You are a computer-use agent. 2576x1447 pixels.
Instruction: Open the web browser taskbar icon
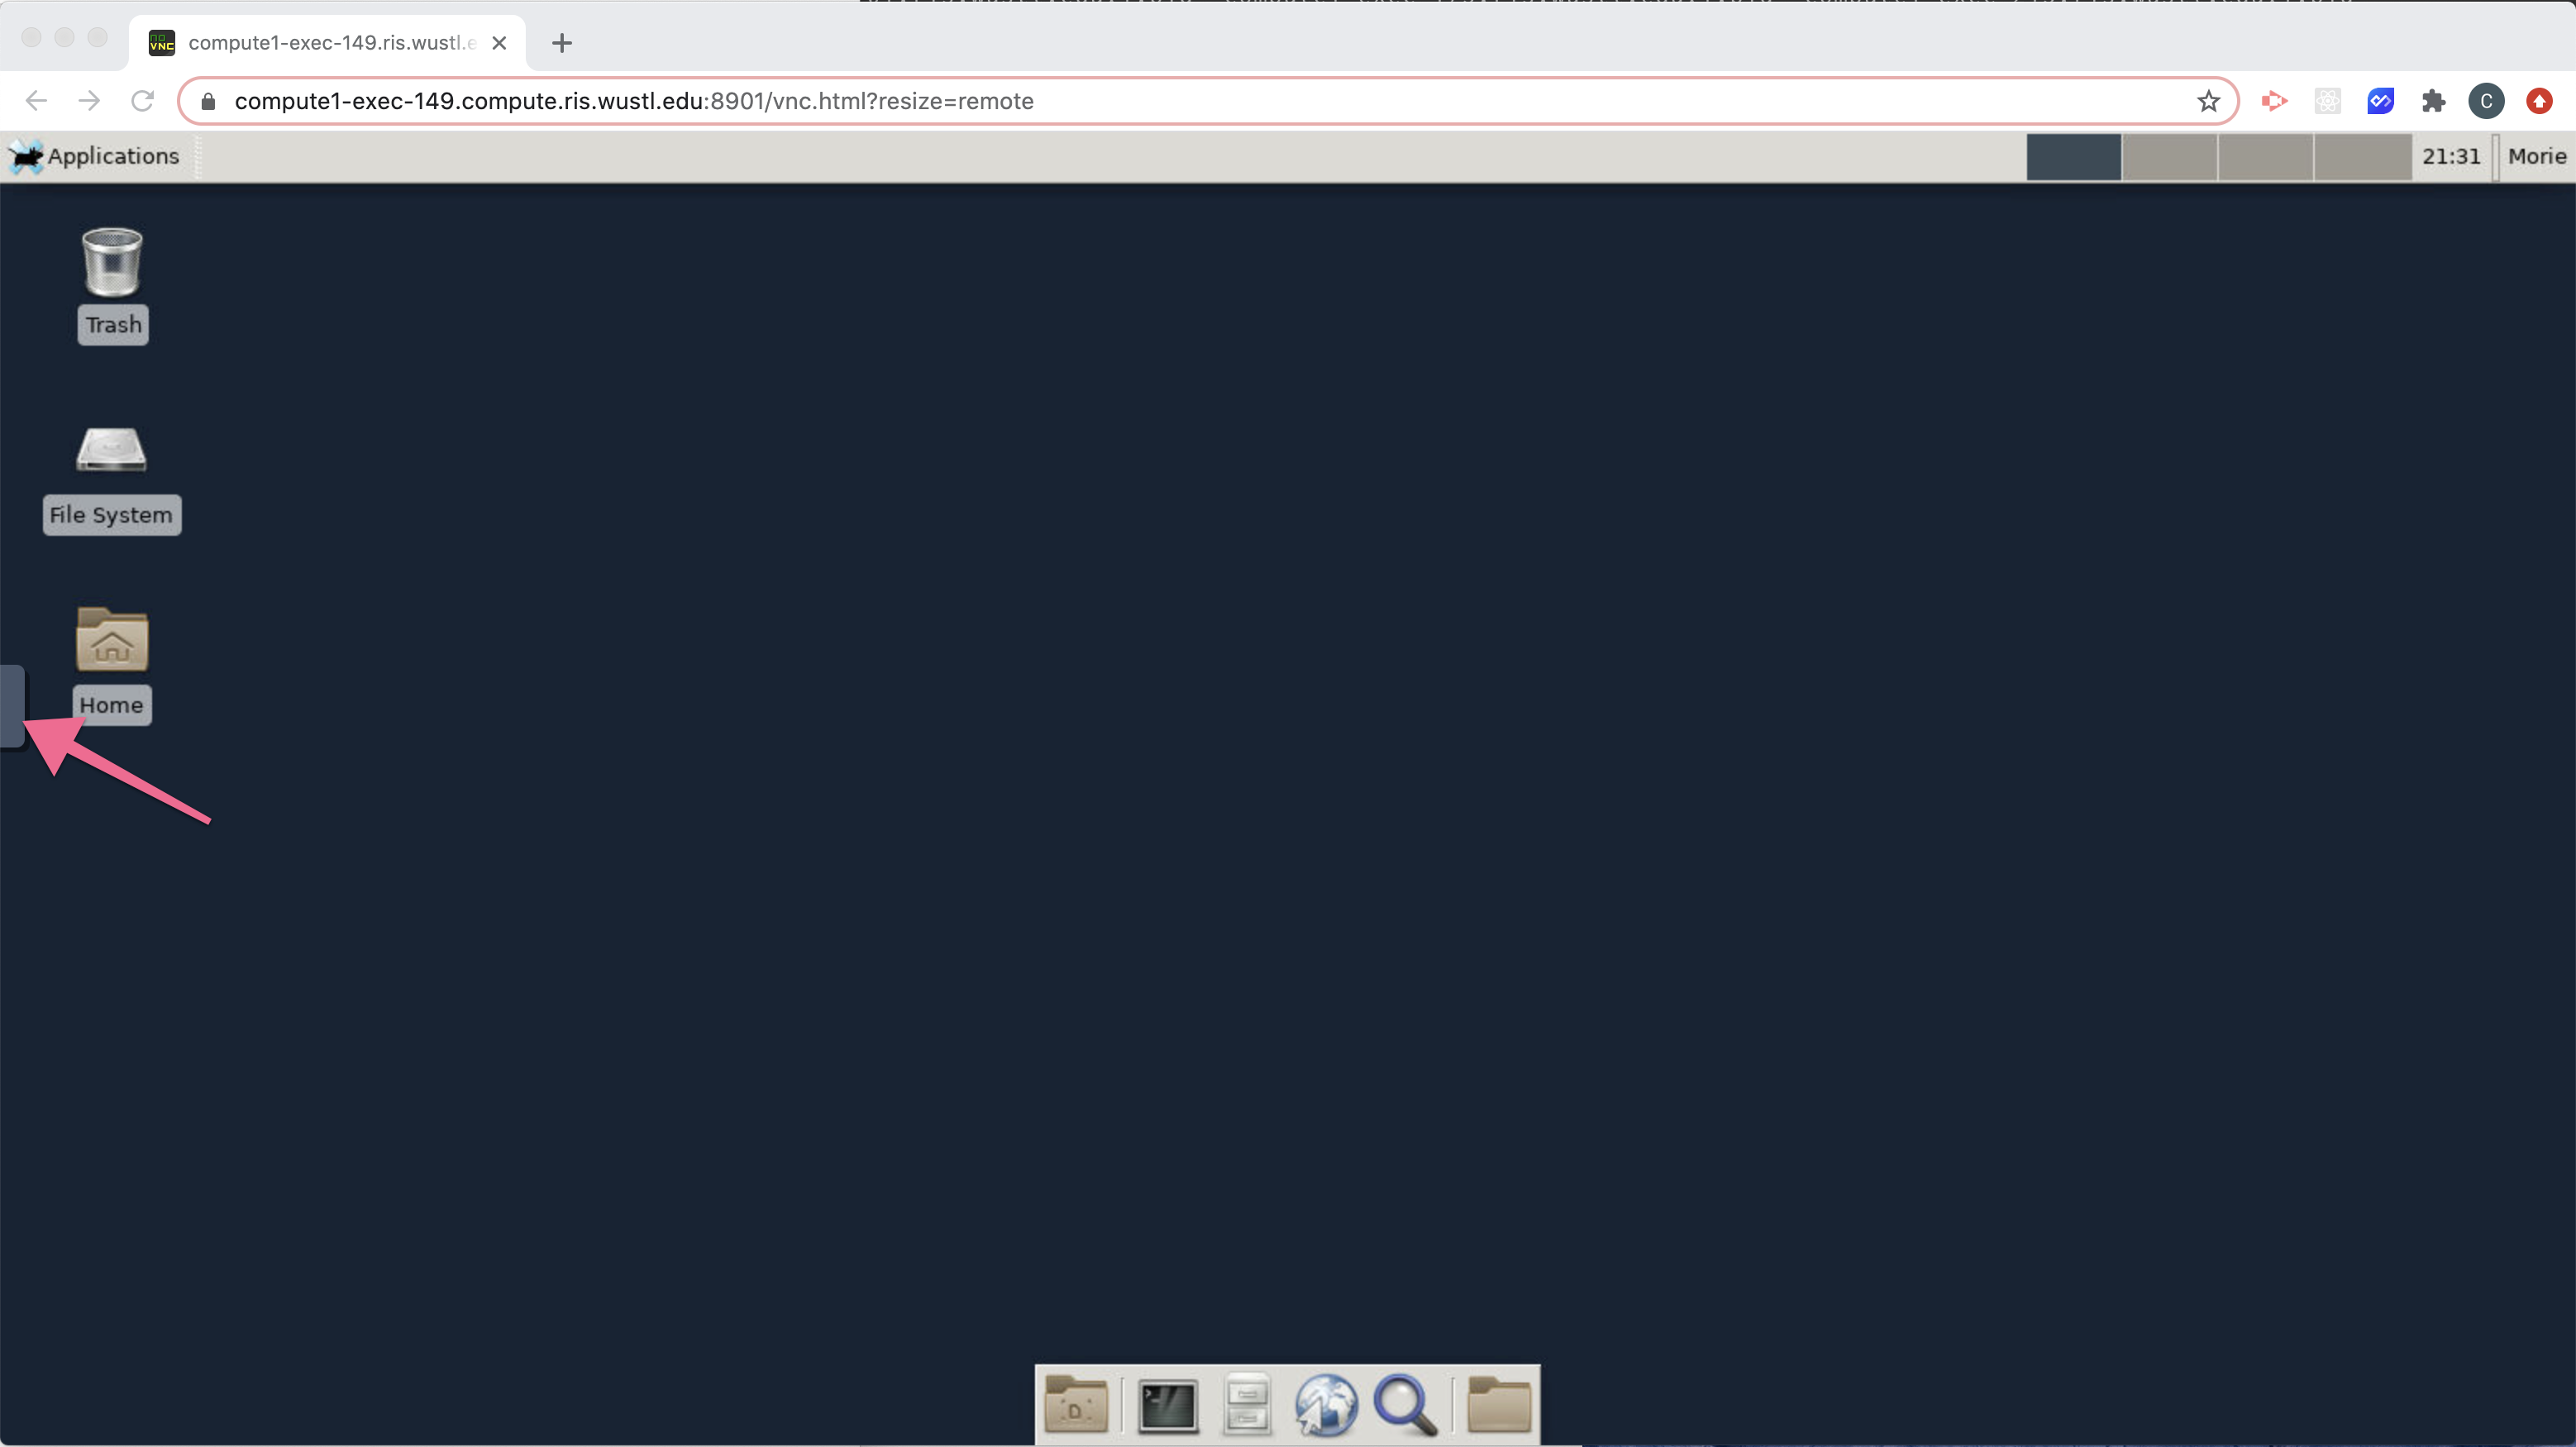(x=1325, y=1403)
